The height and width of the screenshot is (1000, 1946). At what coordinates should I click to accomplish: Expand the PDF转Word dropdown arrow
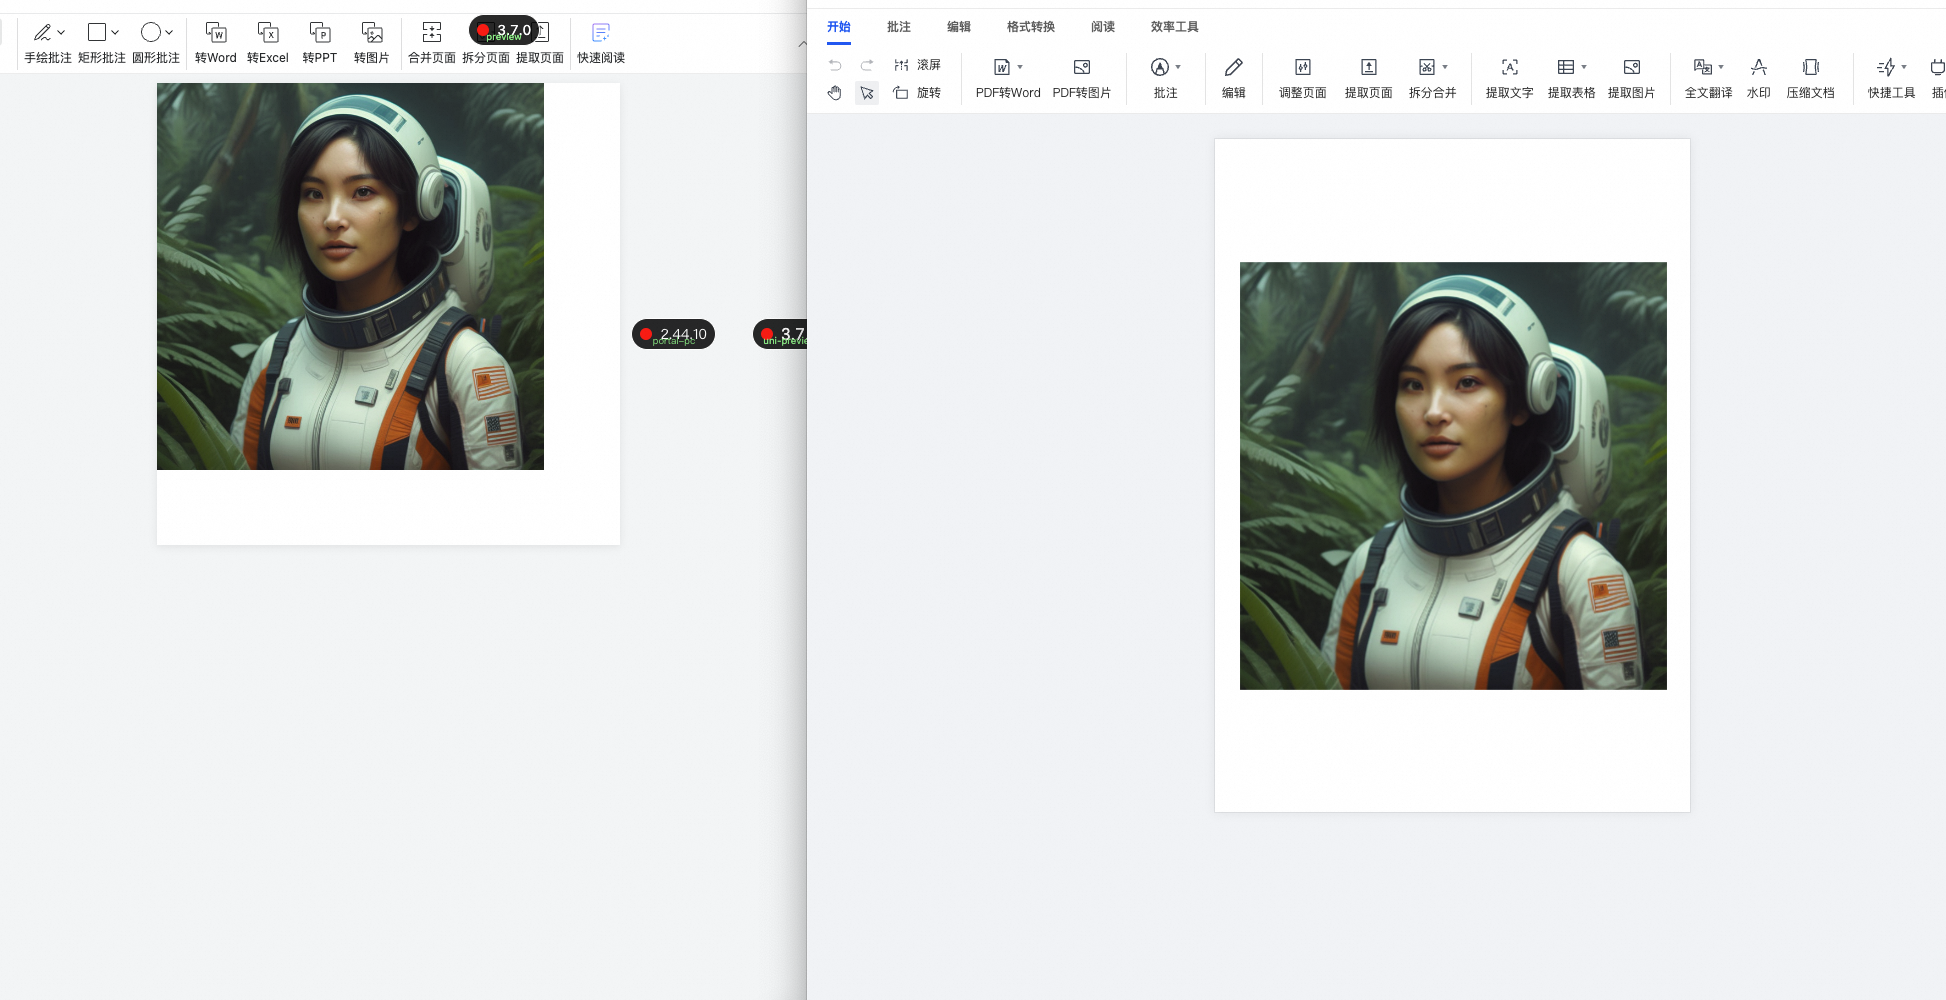coord(1020,67)
